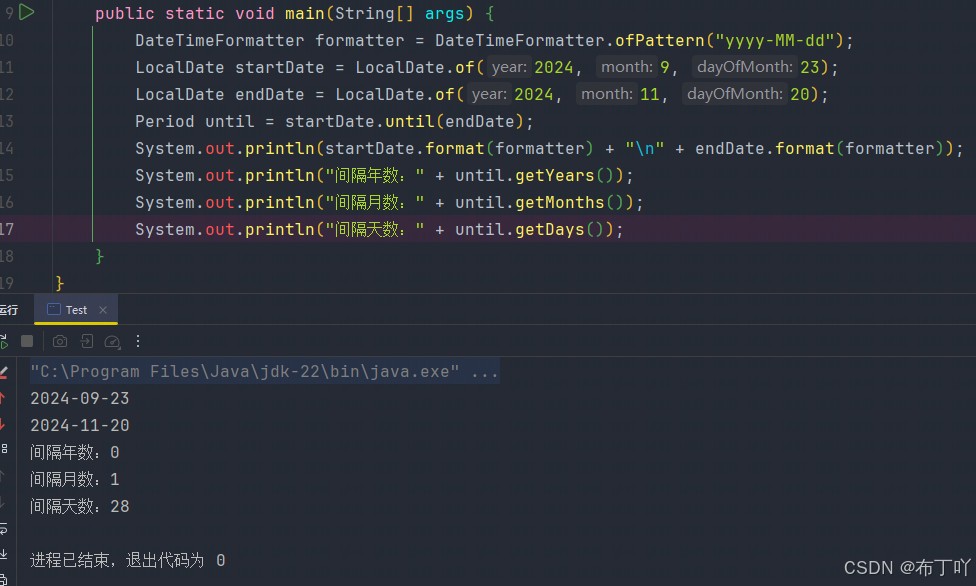
Task: Toggle soft-wrap in the console sidebar
Action: tap(3, 529)
